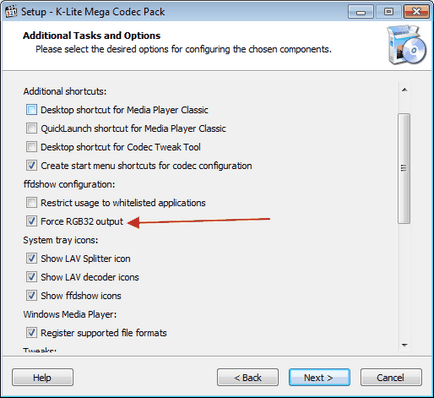Click the options list scrollbar thumb

click(x=404, y=168)
